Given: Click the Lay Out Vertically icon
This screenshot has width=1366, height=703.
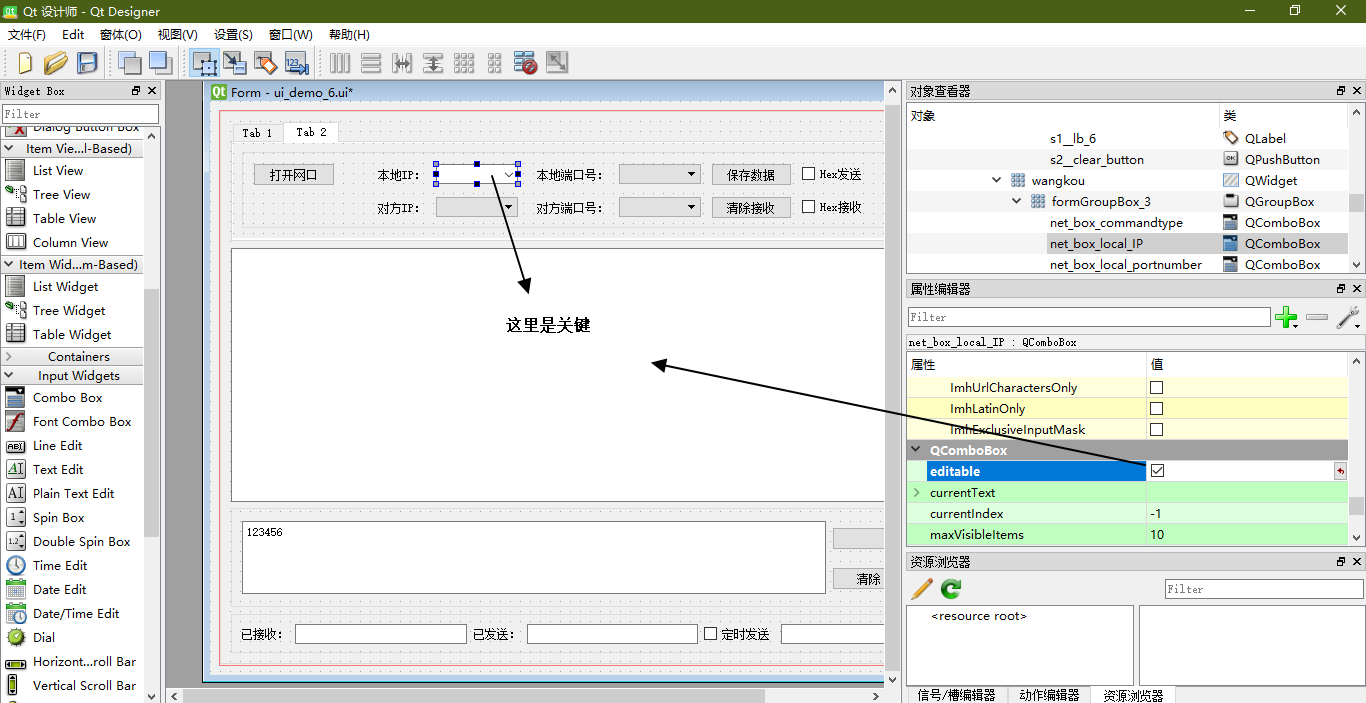Looking at the screenshot, I should click(371, 63).
